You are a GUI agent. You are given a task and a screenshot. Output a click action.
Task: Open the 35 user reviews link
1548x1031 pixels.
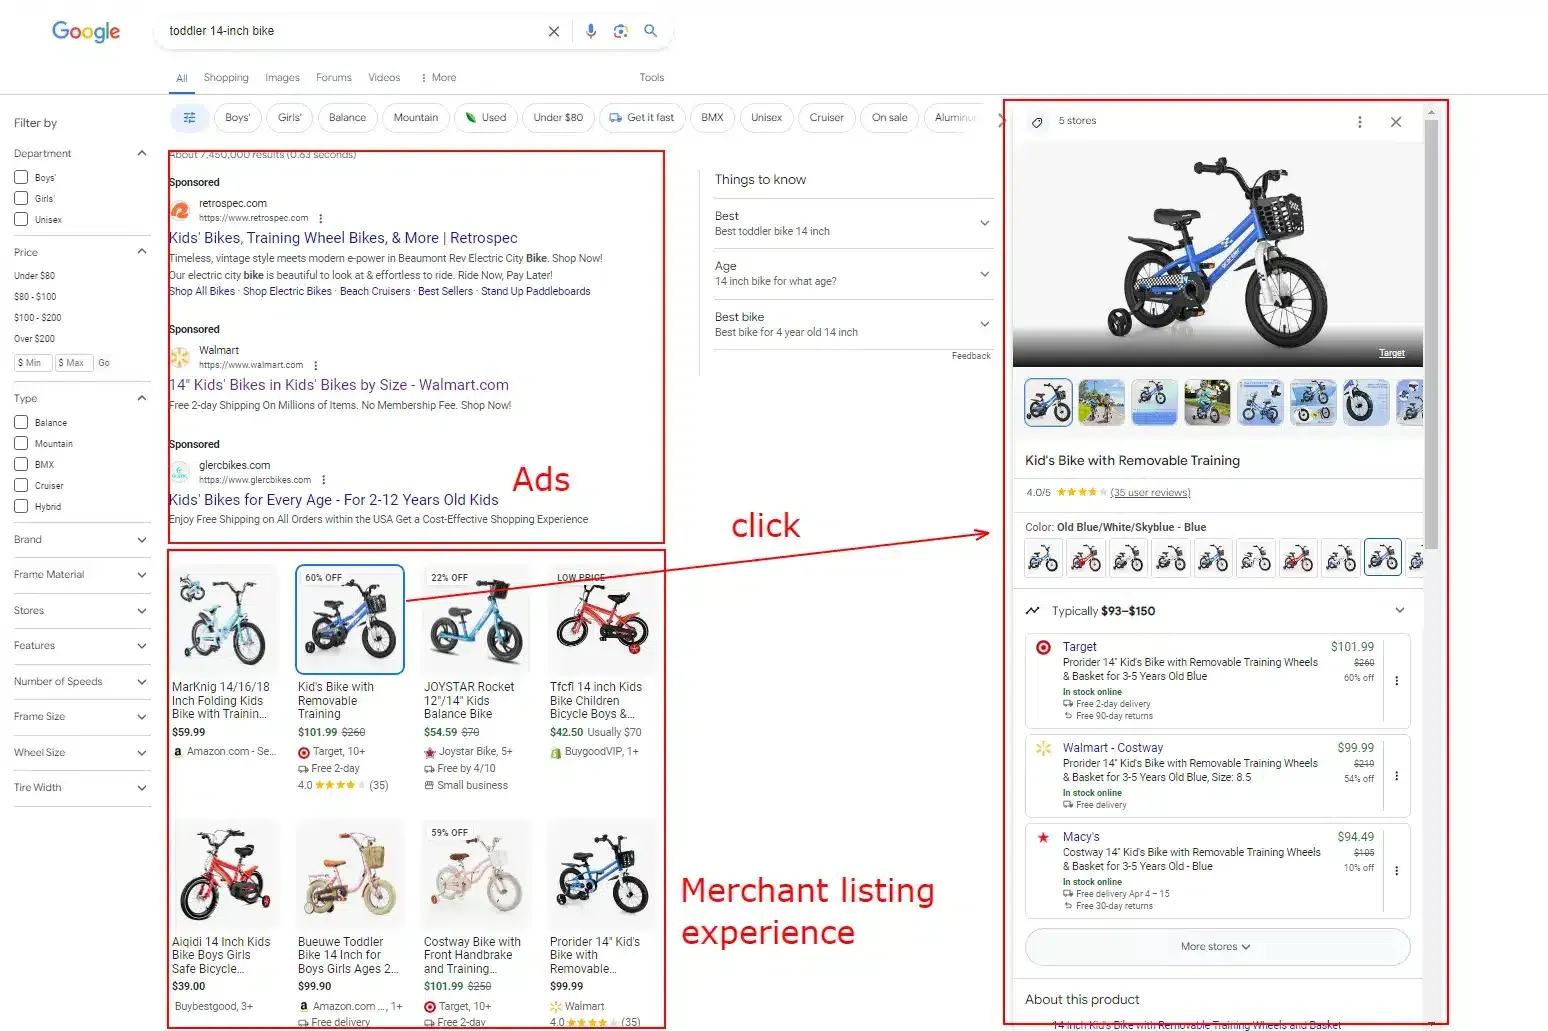1150,492
